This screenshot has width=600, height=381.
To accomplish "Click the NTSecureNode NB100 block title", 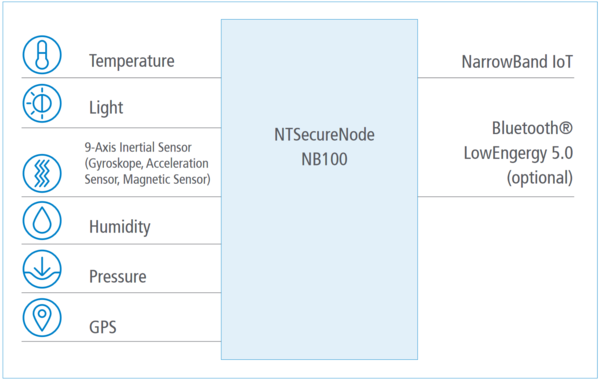I will [324, 147].
